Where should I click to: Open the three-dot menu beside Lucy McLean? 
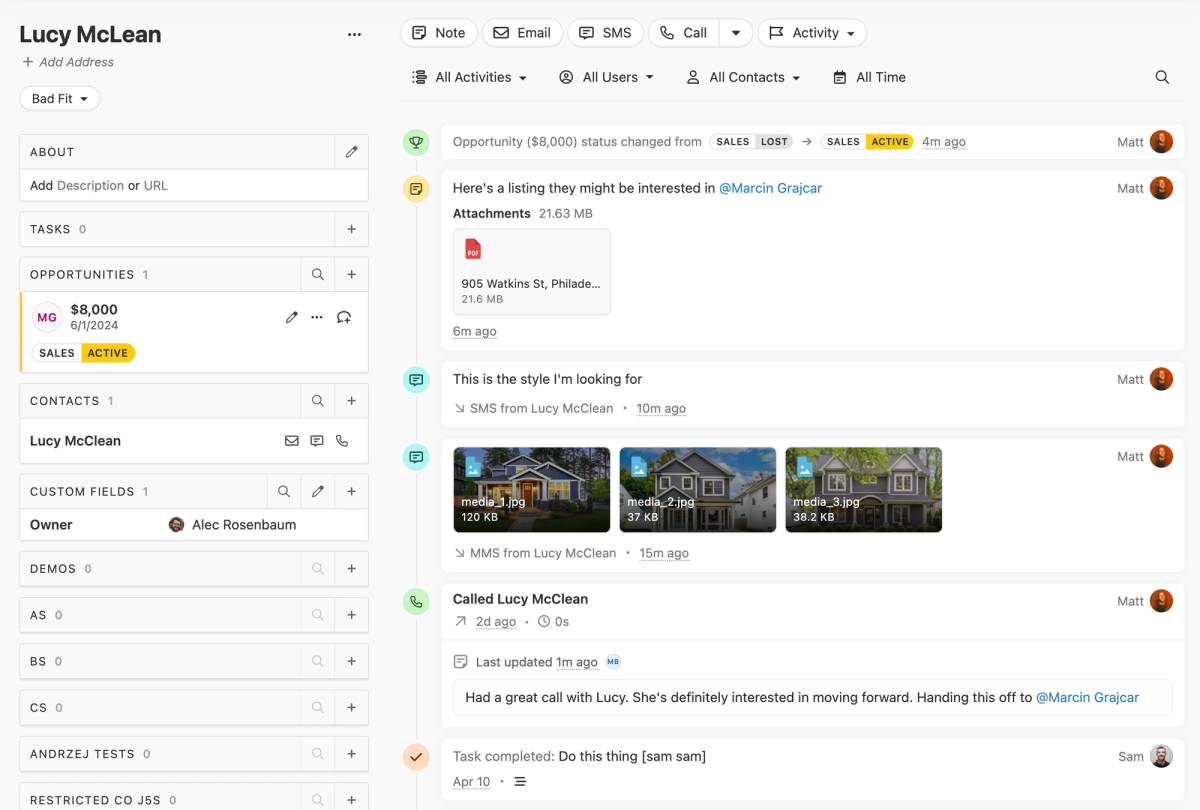354,34
